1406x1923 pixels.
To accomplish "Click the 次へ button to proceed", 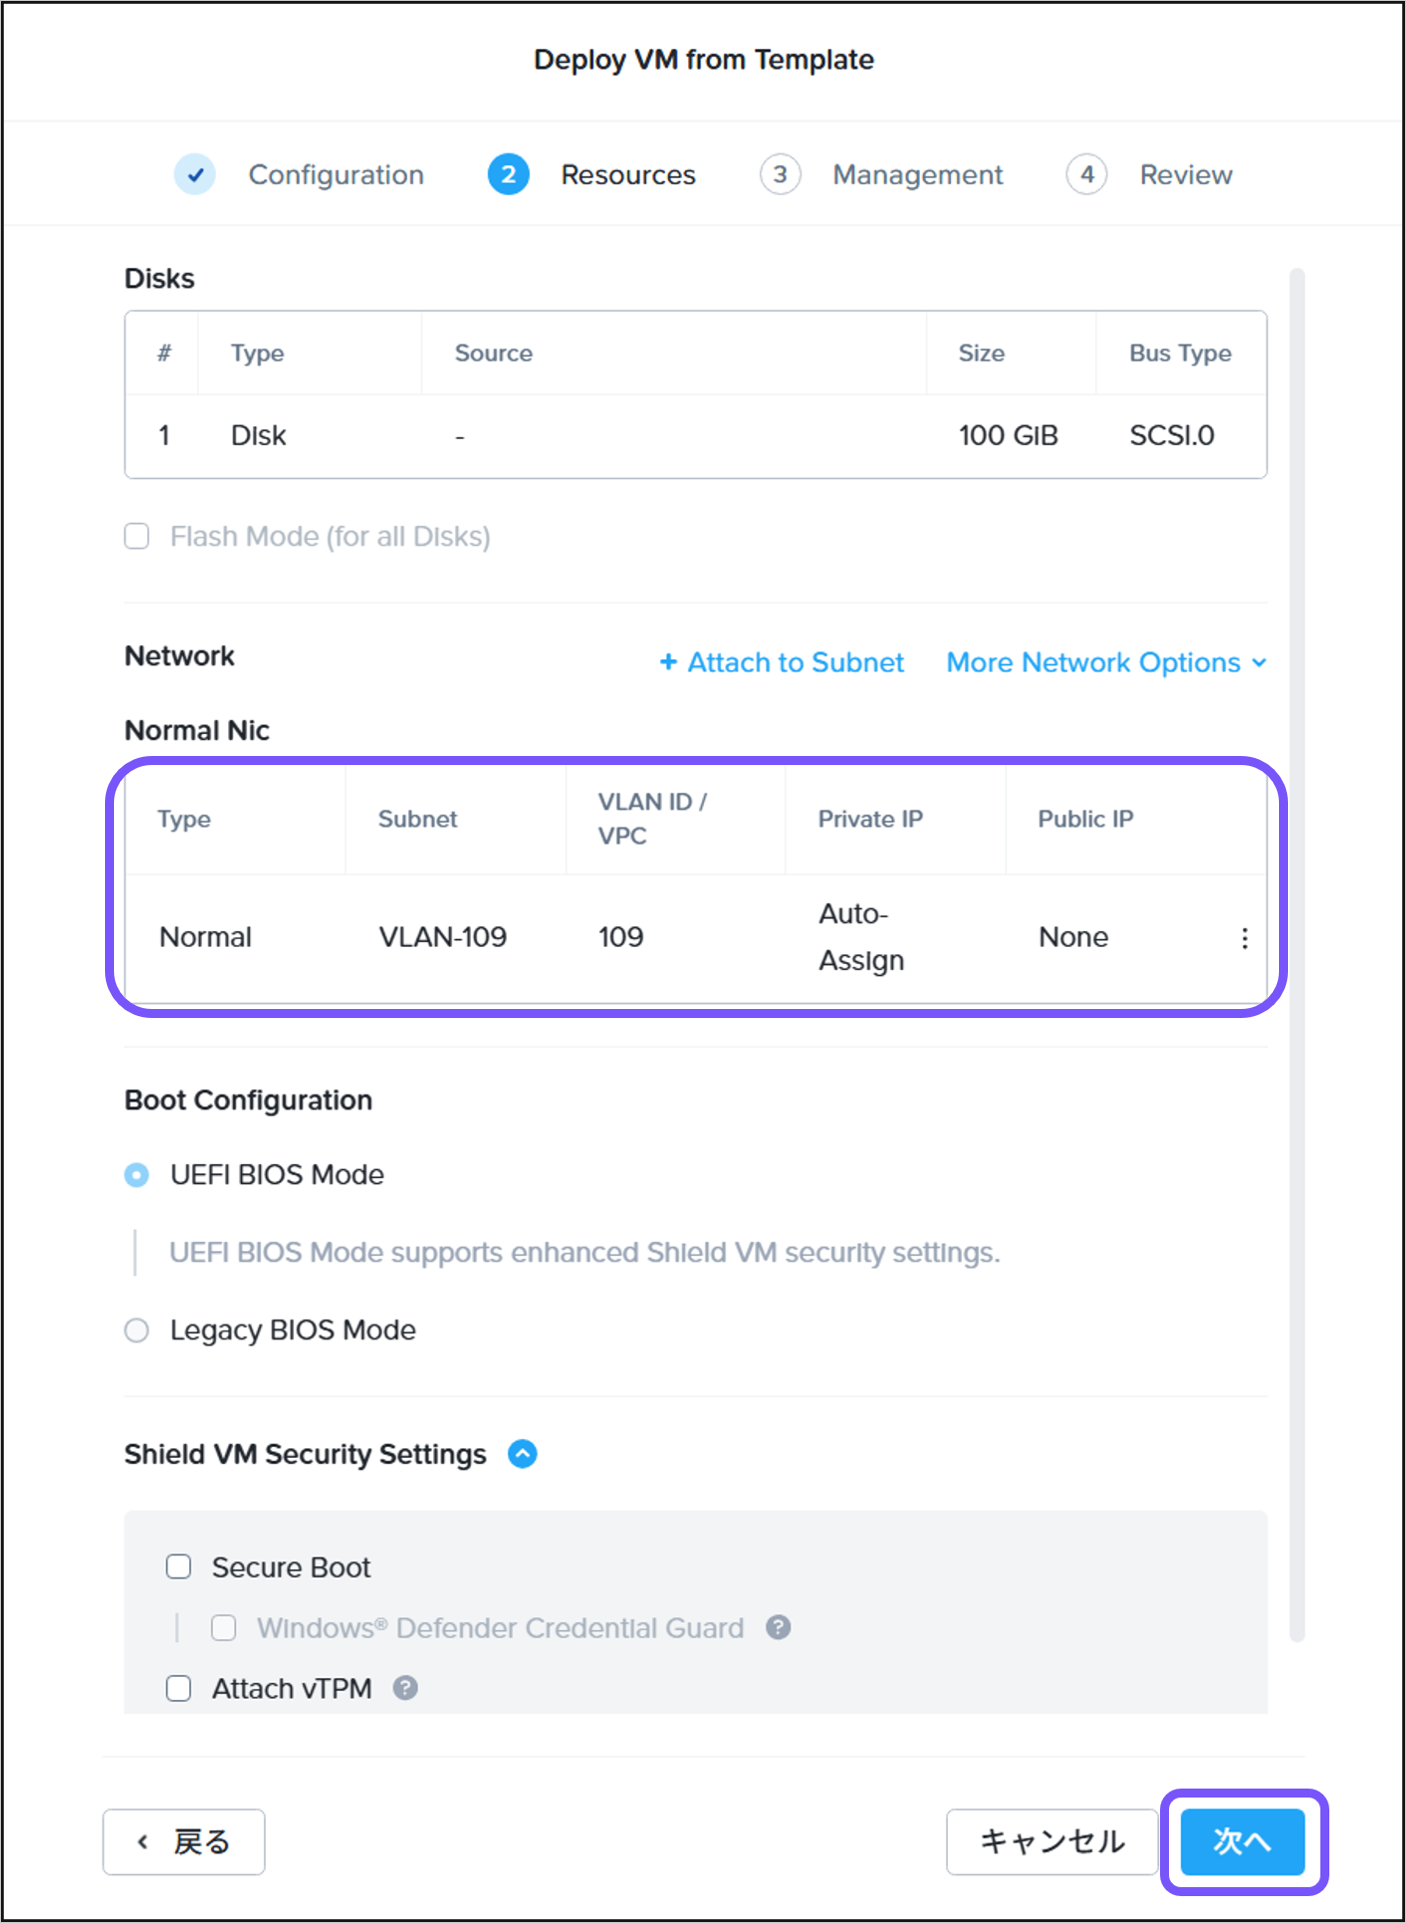I will tap(1243, 1841).
